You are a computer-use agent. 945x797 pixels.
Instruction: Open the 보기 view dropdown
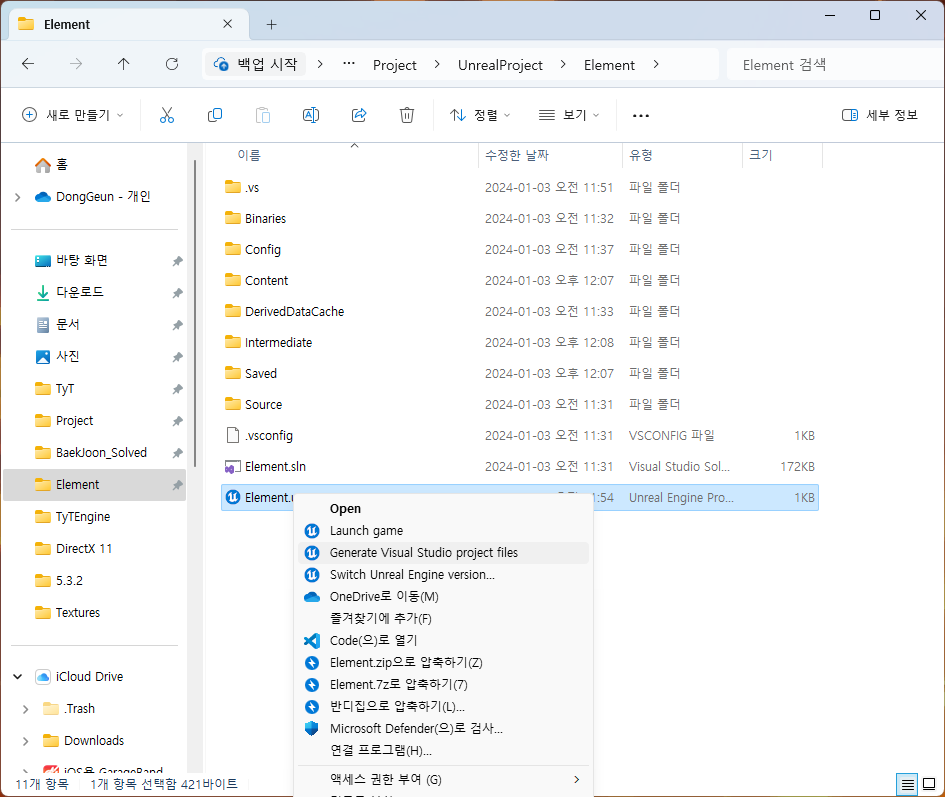pyautogui.click(x=568, y=115)
